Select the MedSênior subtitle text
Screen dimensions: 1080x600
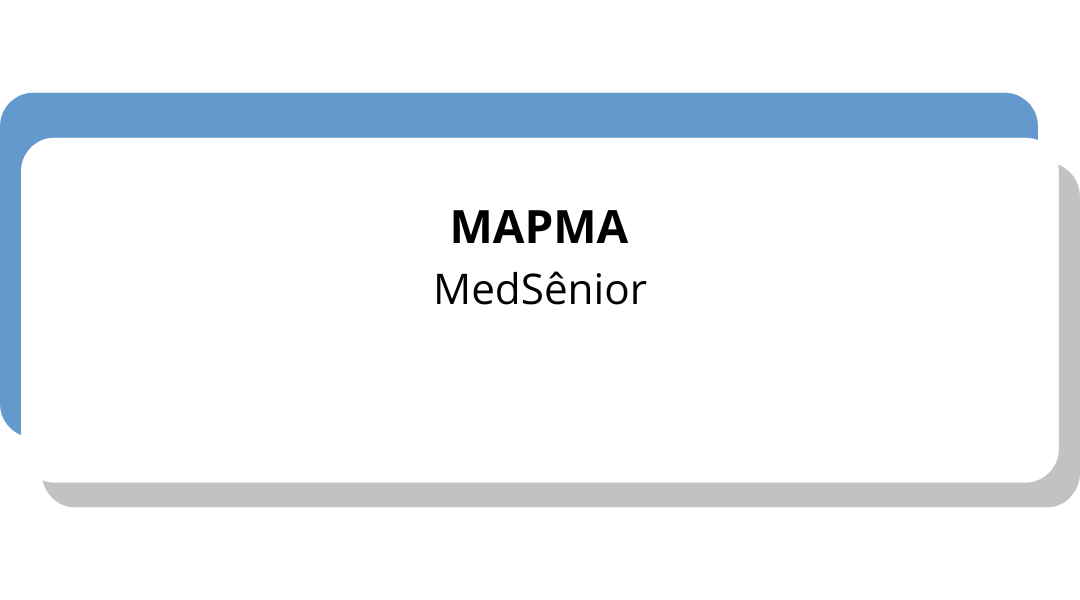point(539,290)
